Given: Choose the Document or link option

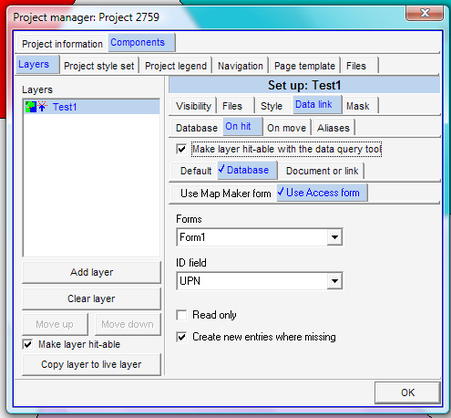Looking at the screenshot, I should [322, 171].
